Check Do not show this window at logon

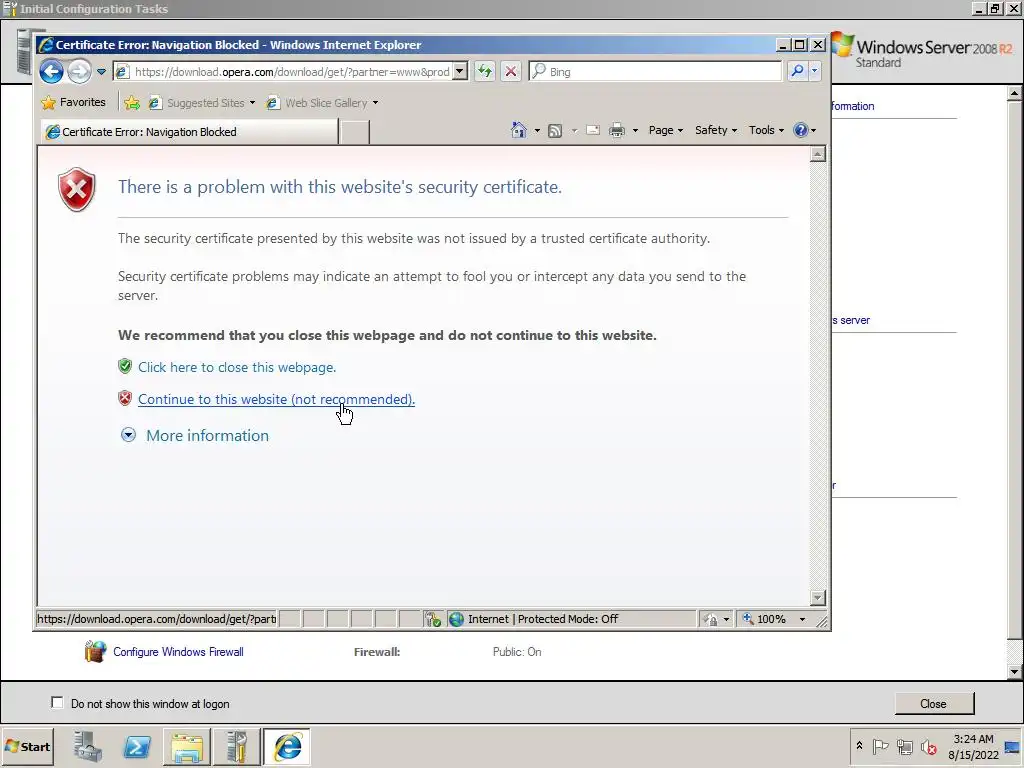[57, 703]
